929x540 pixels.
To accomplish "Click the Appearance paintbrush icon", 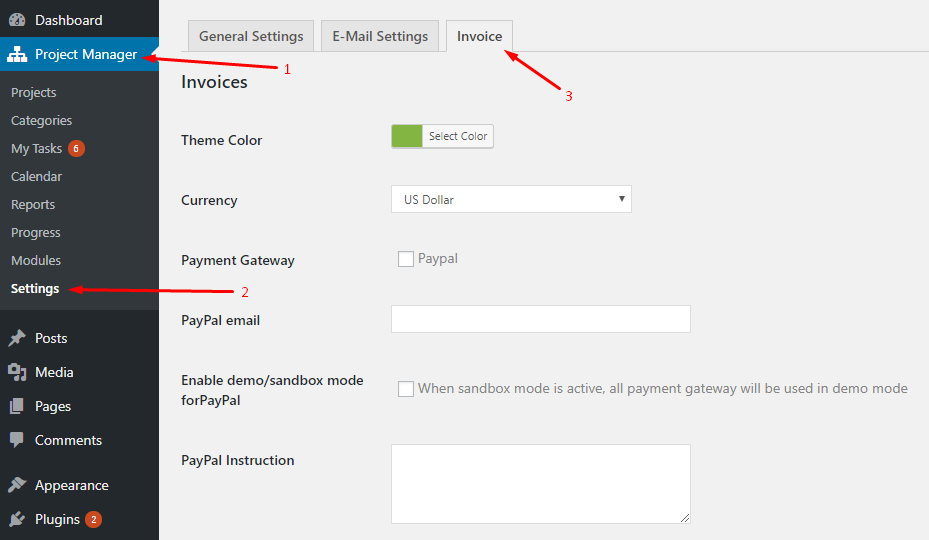I will [17, 485].
